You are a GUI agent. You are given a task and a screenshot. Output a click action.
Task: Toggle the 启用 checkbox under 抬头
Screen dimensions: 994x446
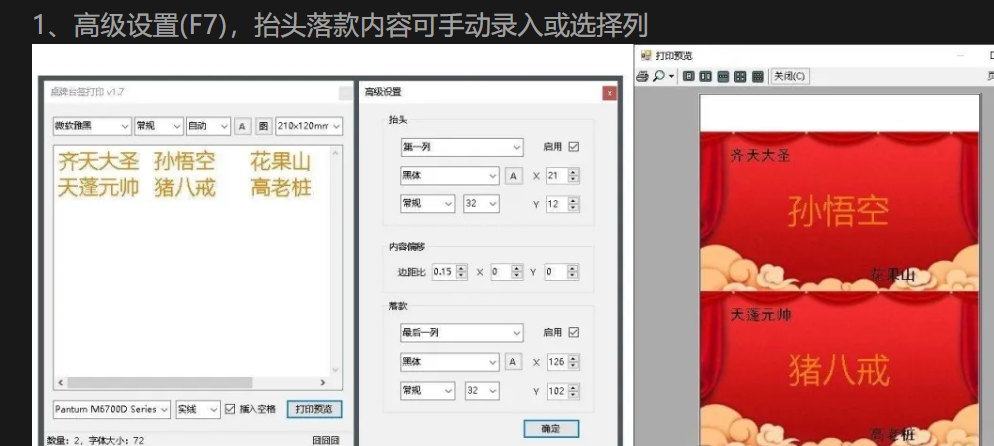[574, 146]
